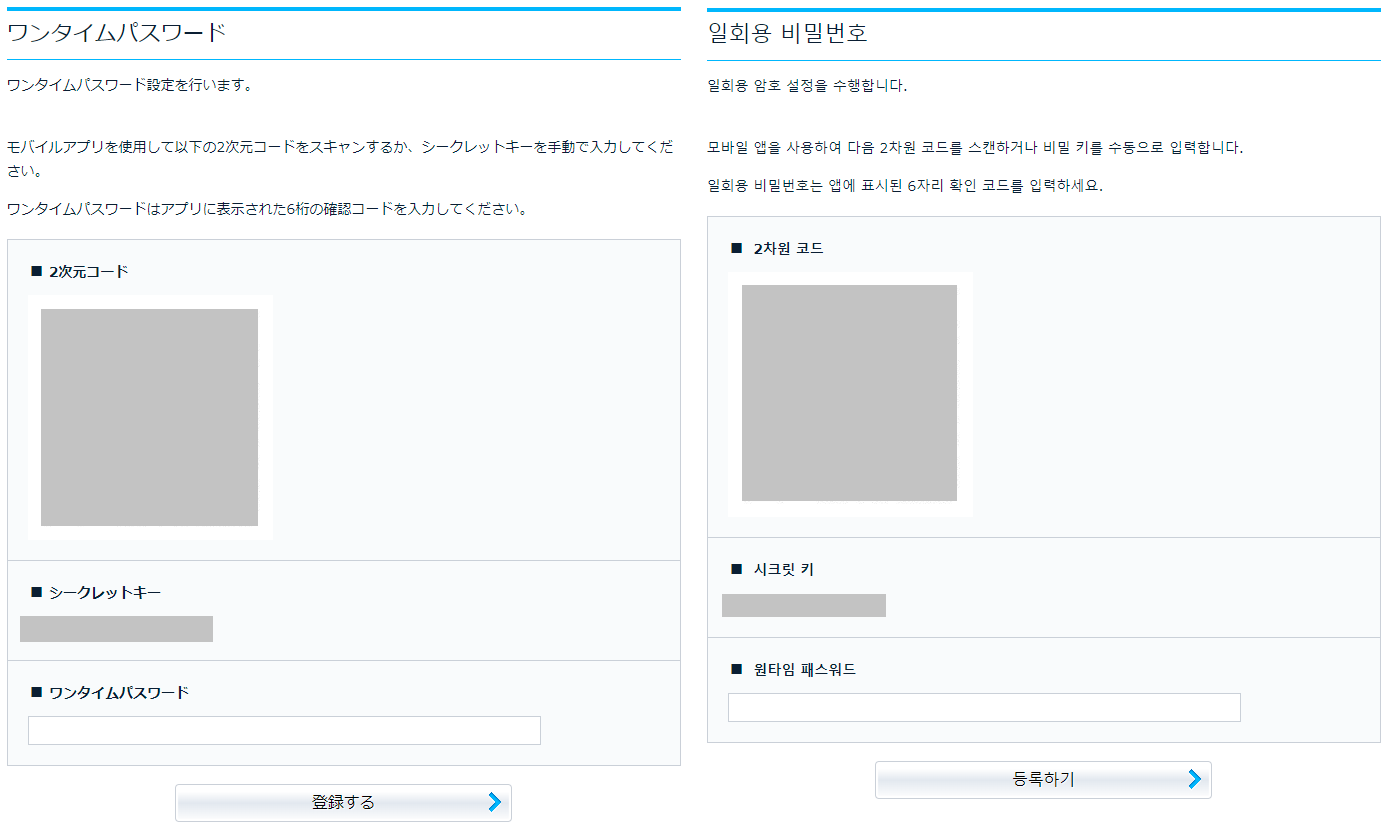Click the Korean sentence about 6자리 확인 코드
The image size is (1387, 833).
tap(905, 186)
